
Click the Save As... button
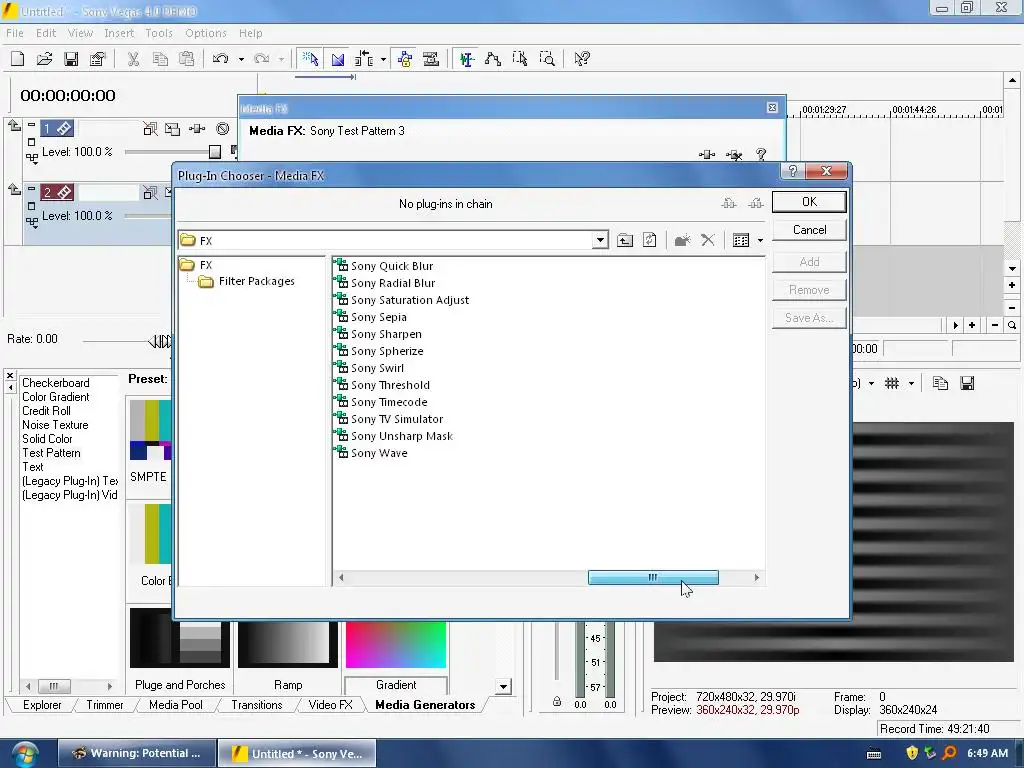point(809,318)
